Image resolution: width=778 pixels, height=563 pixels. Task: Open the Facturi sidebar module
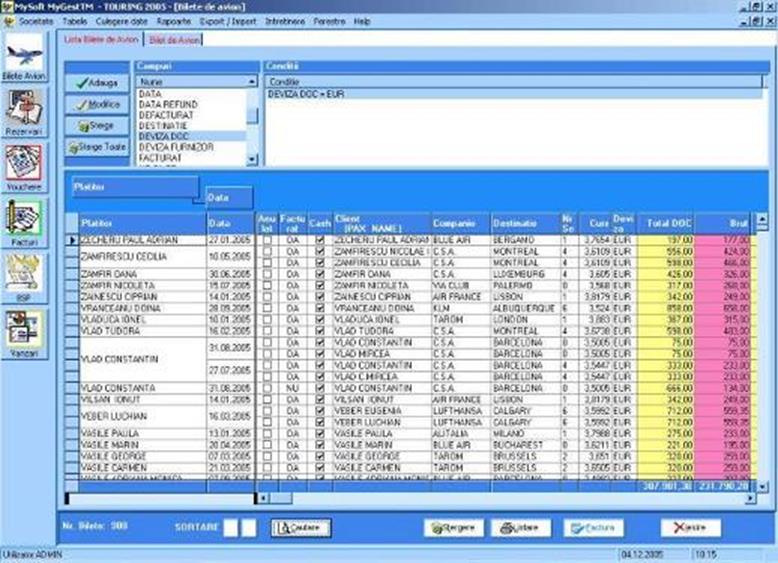24,223
